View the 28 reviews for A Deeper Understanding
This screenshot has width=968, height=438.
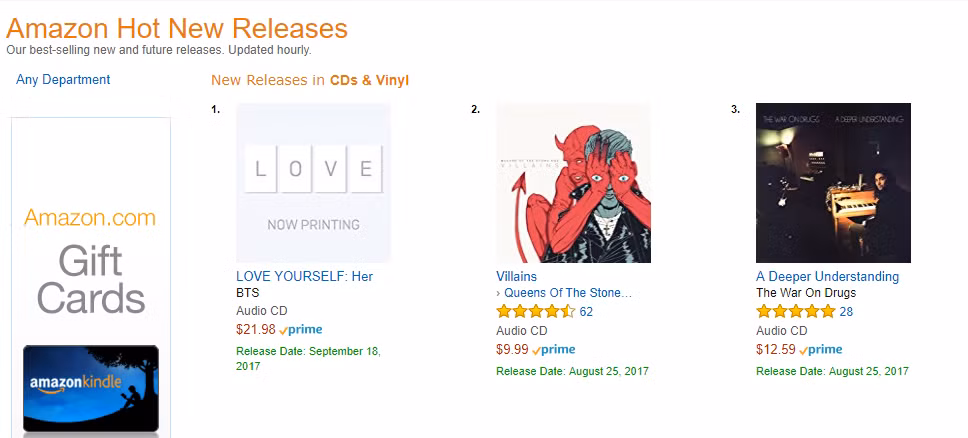846,312
